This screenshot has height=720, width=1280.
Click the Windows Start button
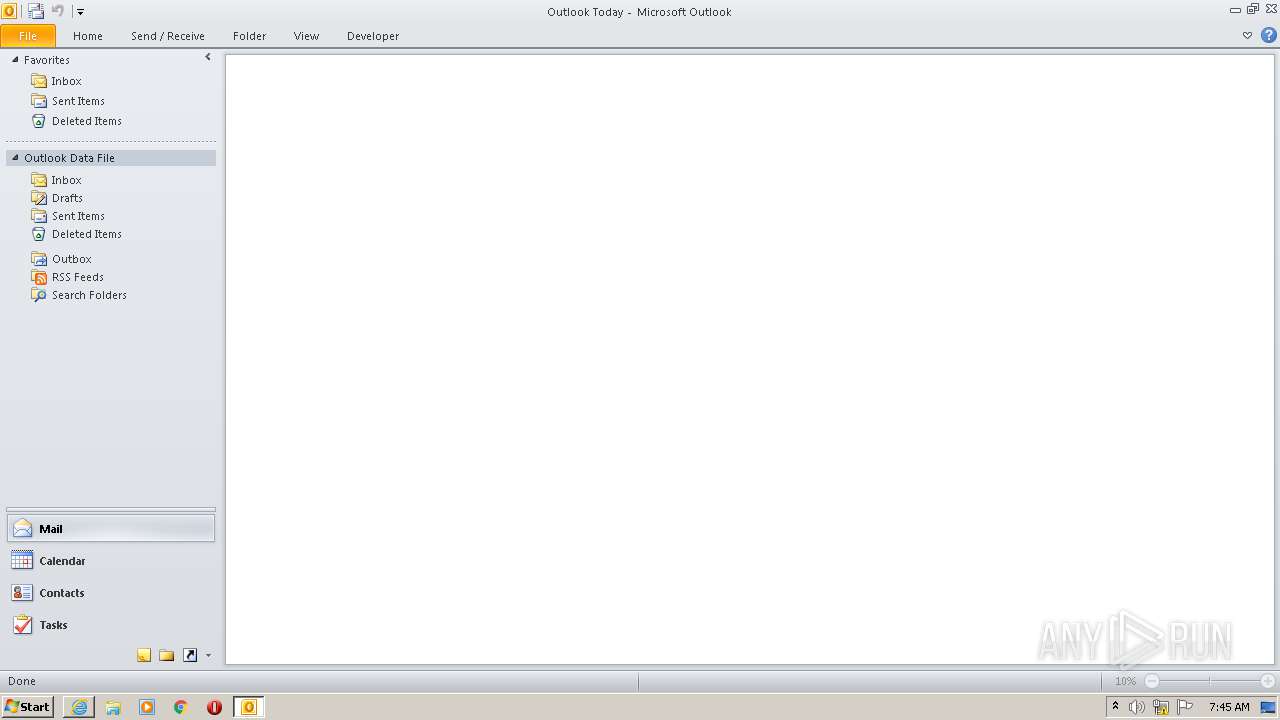click(x=27, y=707)
